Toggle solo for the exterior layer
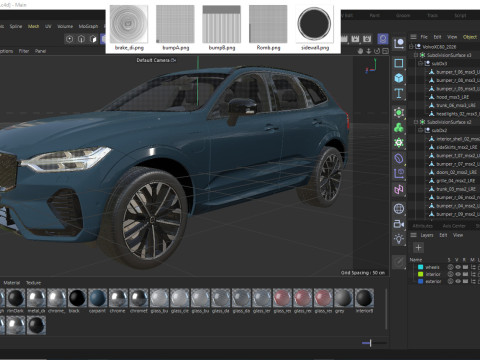Viewport: 480px width, 360px height. pyautogui.click(x=450, y=281)
